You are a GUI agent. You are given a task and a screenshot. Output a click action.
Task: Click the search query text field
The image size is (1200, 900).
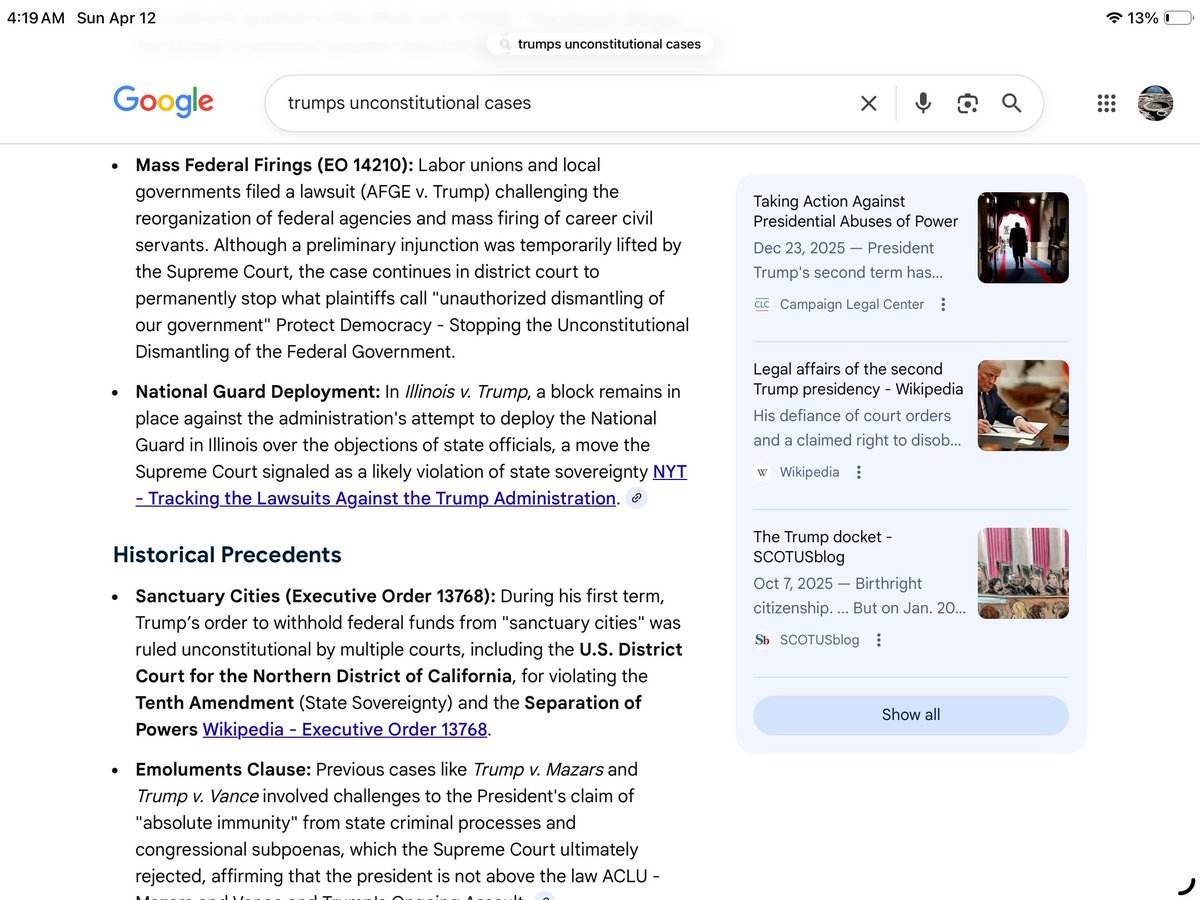pyautogui.click(x=565, y=103)
